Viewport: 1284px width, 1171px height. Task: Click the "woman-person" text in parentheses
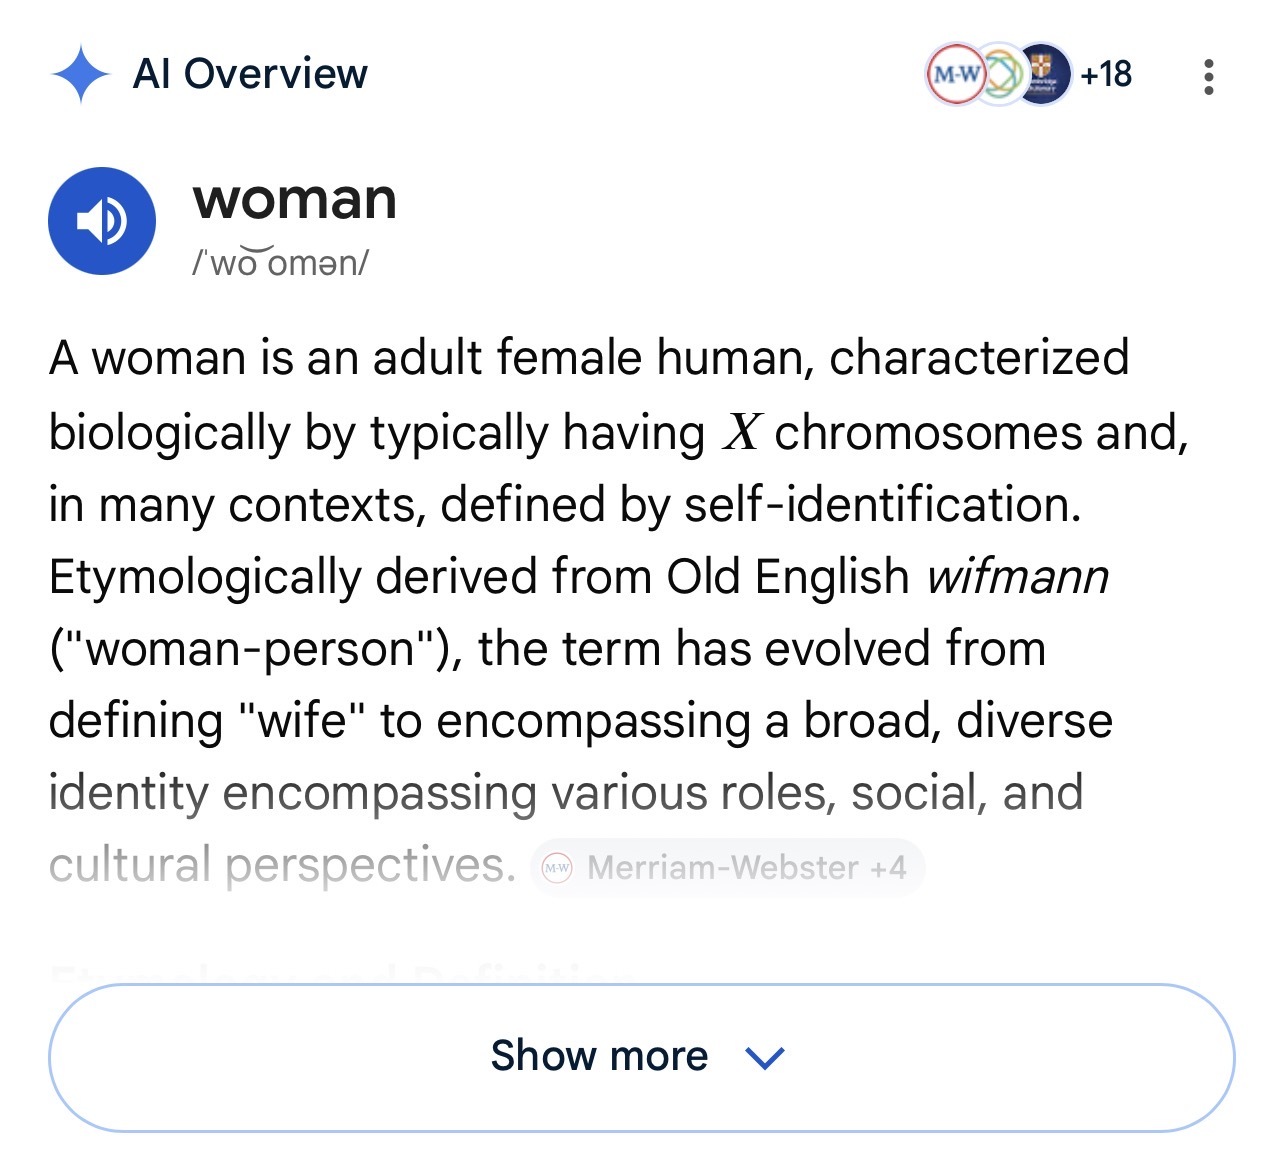250,649
